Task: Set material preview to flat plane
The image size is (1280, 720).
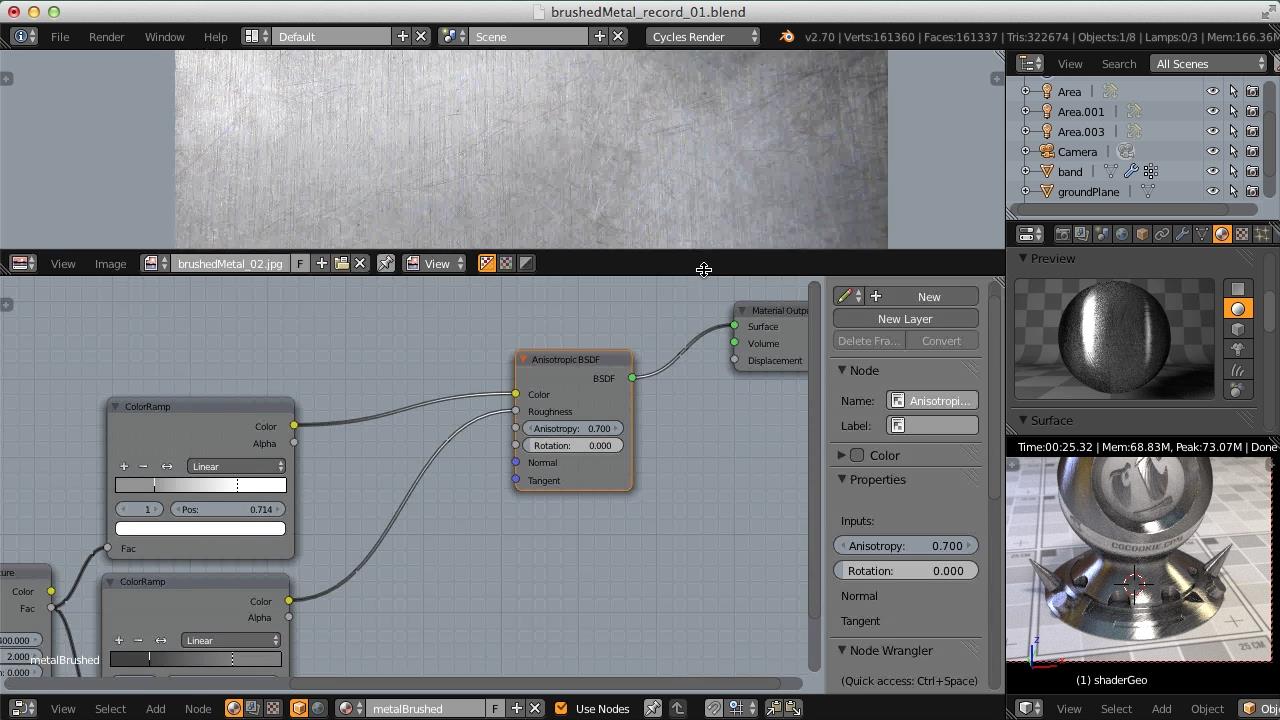Action: [1238, 289]
